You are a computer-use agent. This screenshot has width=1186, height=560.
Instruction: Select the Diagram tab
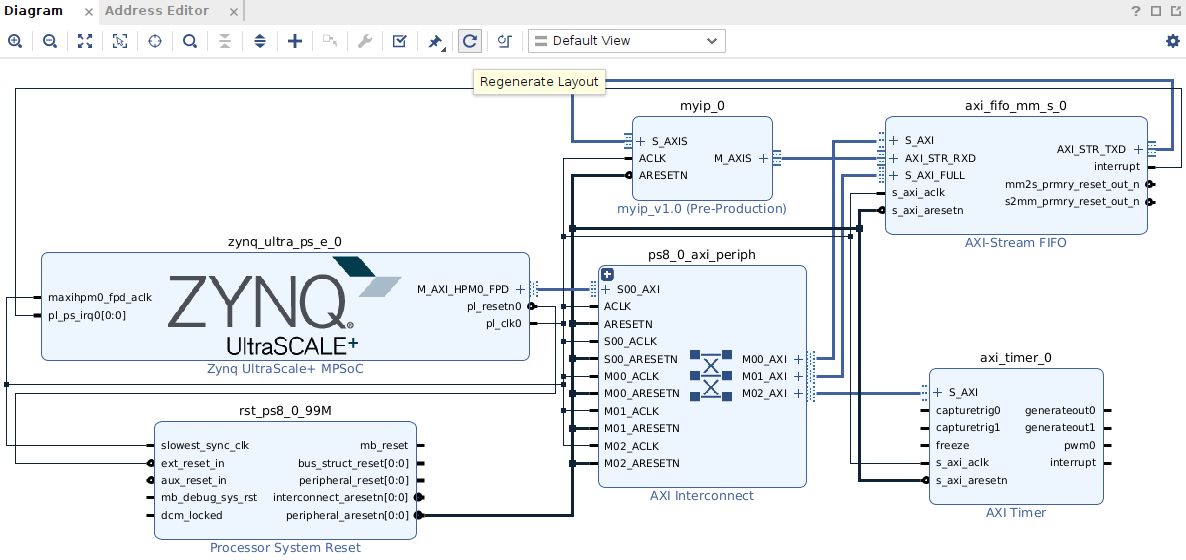(x=34, y=11)
